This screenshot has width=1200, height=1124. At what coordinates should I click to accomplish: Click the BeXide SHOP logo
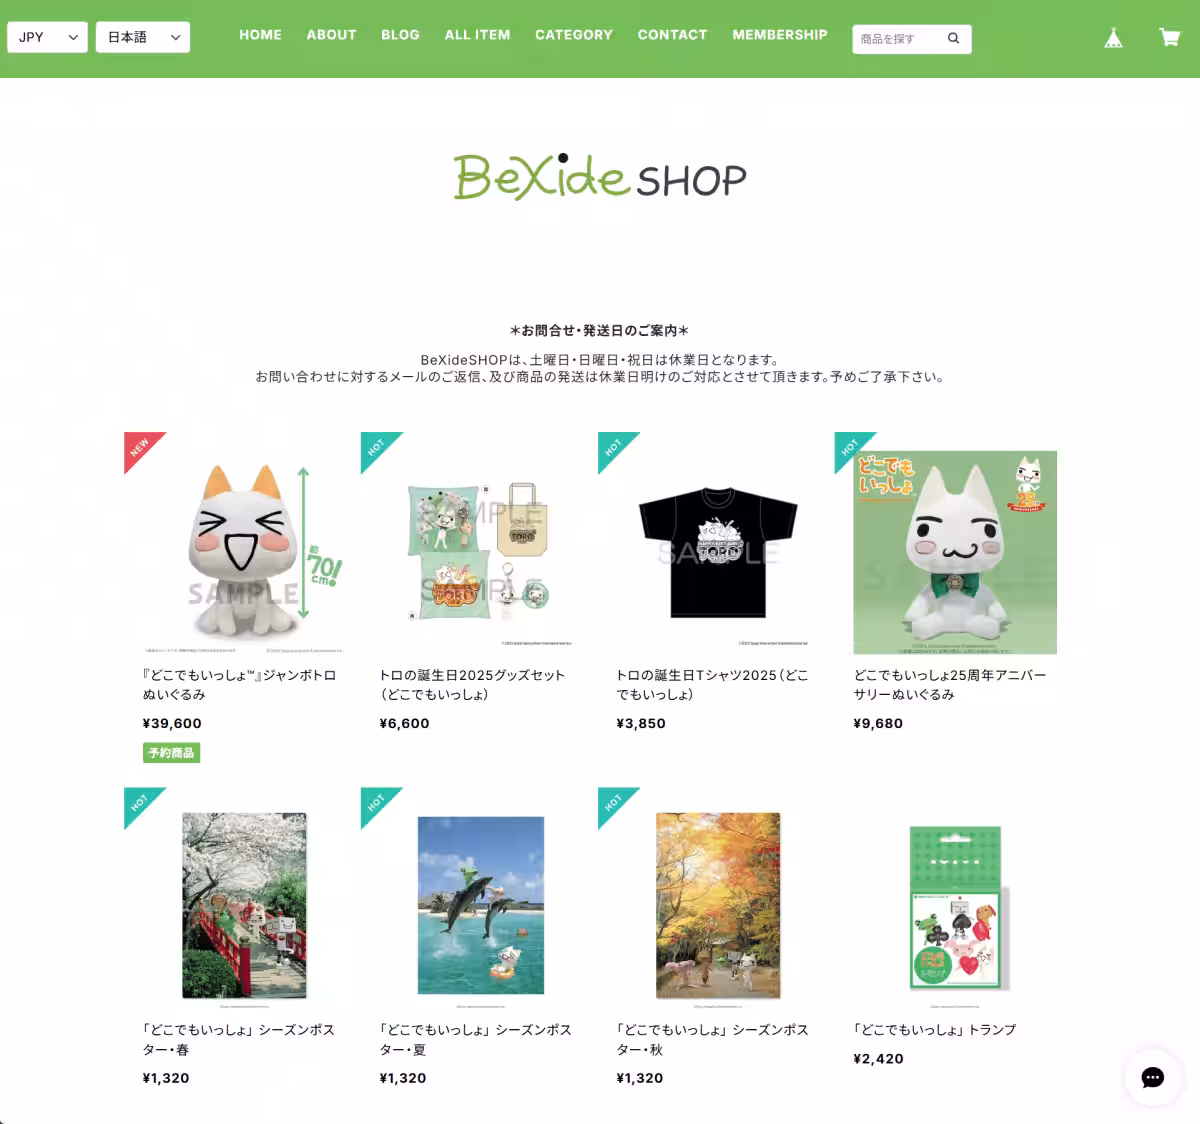600,178
